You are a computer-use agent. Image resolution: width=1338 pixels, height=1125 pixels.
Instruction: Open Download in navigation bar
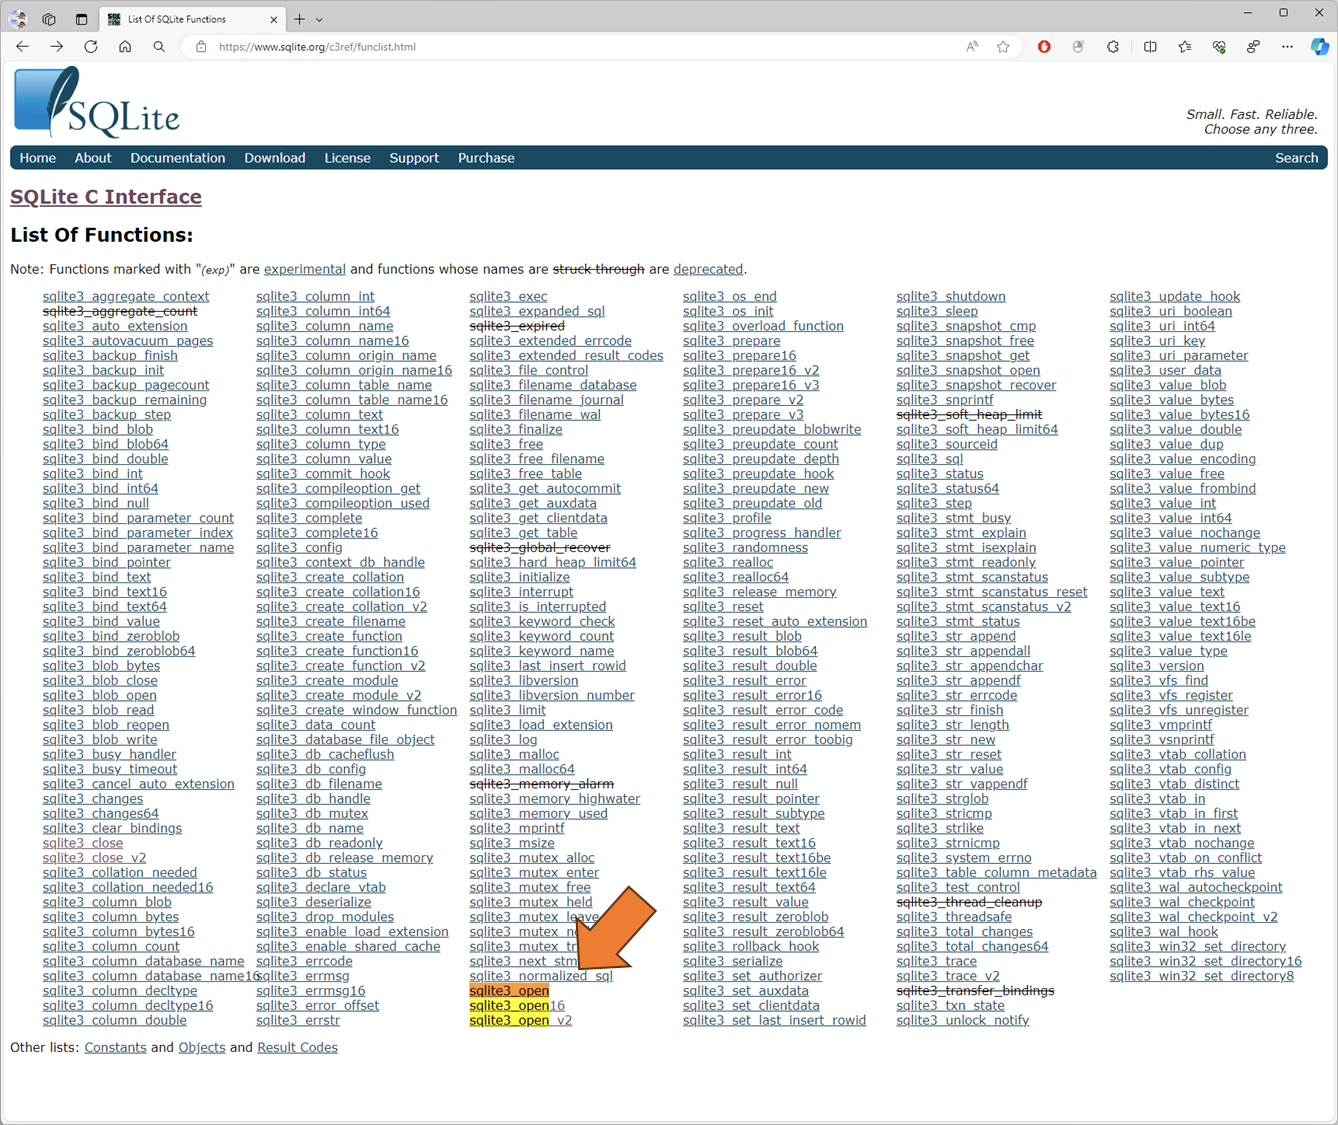click(275, 158)
